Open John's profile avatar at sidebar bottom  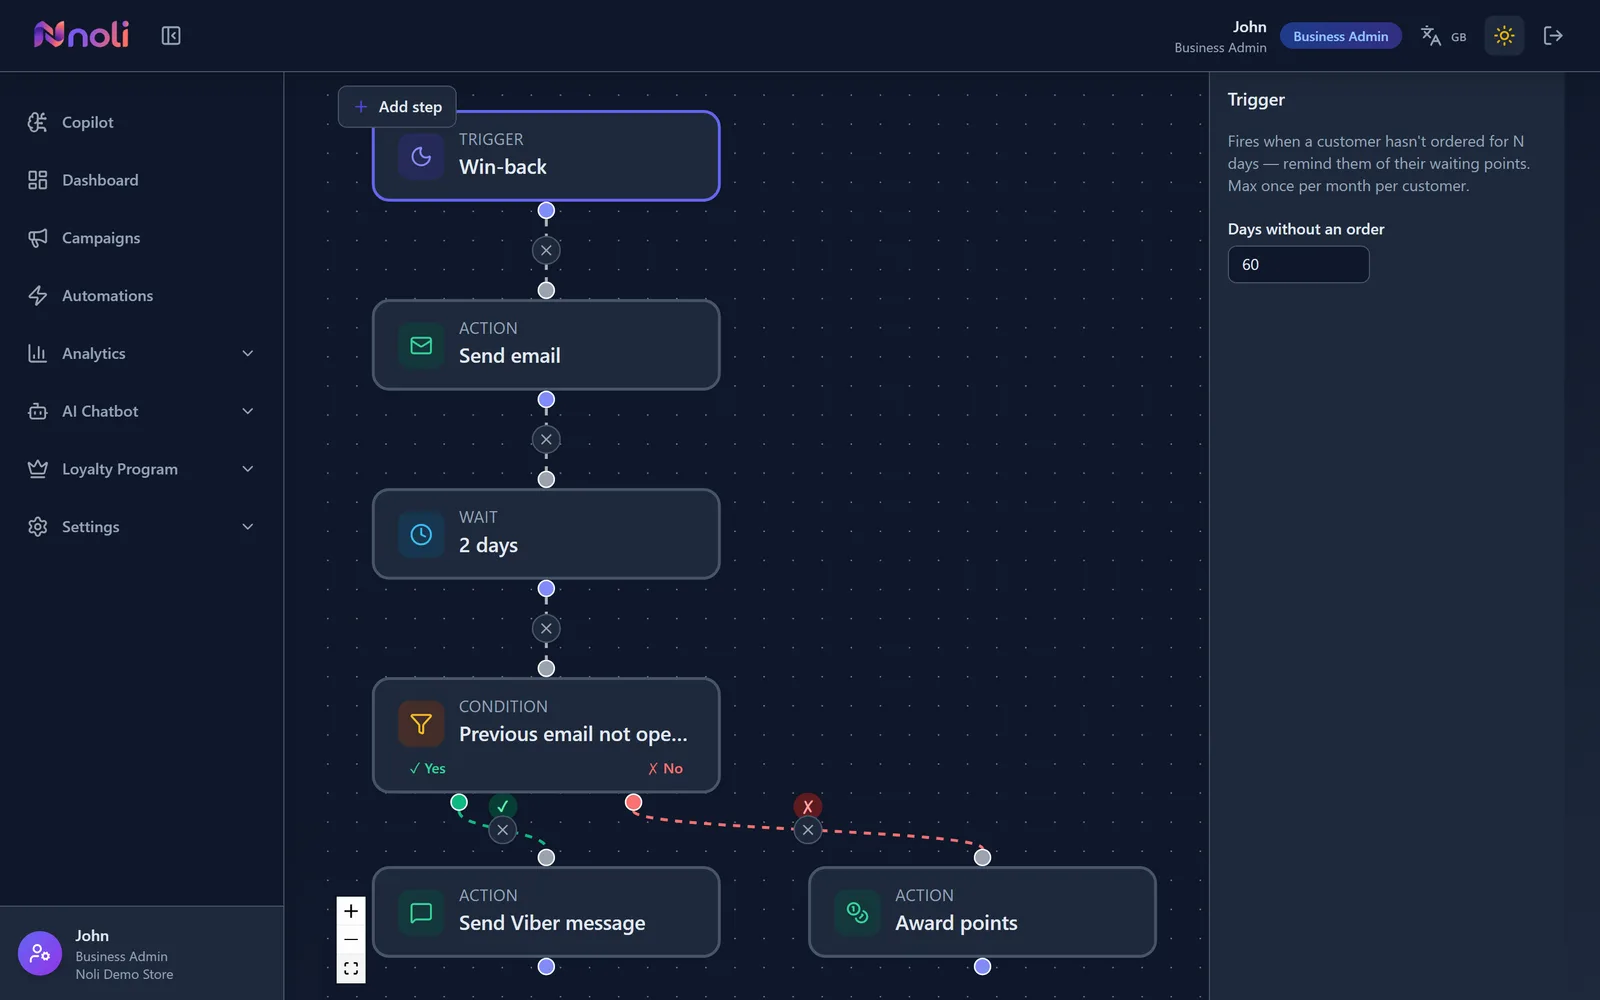coord(40,954)
